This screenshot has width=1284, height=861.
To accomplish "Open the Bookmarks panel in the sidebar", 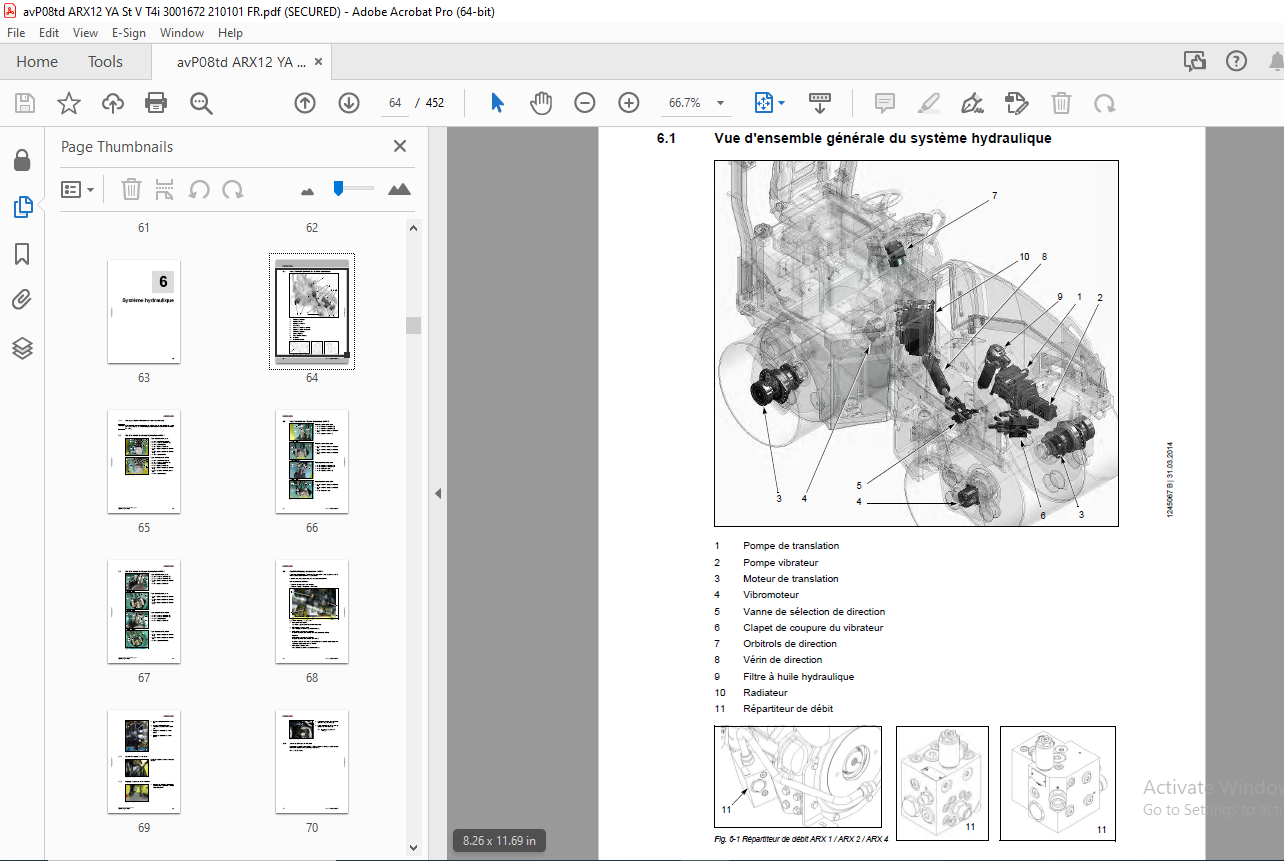I will [x=22, y=254].
